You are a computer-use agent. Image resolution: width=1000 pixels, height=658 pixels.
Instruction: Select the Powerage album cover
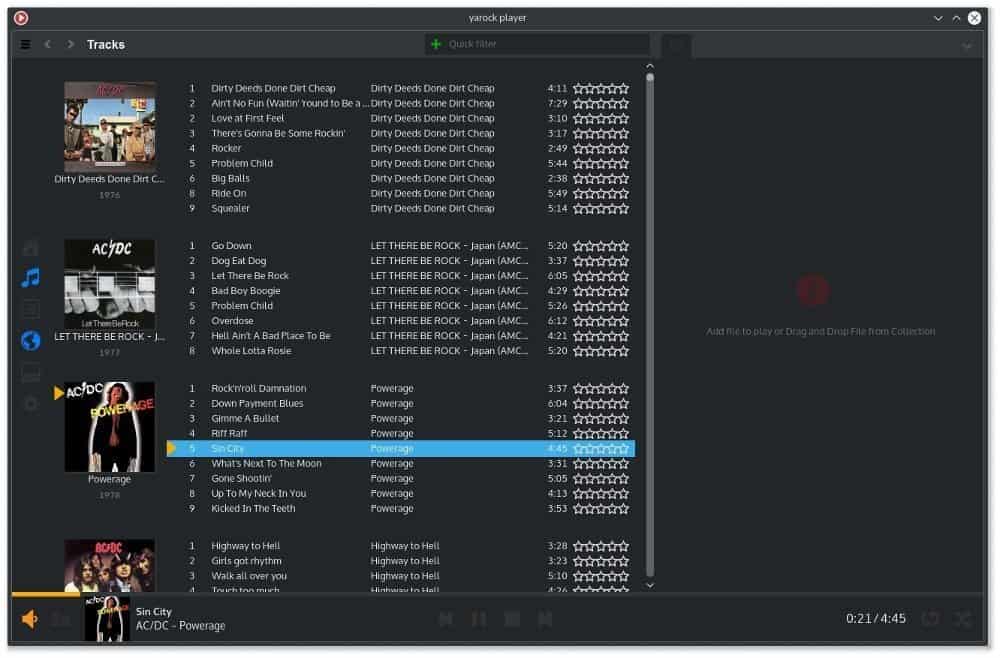tap(110, 427)
